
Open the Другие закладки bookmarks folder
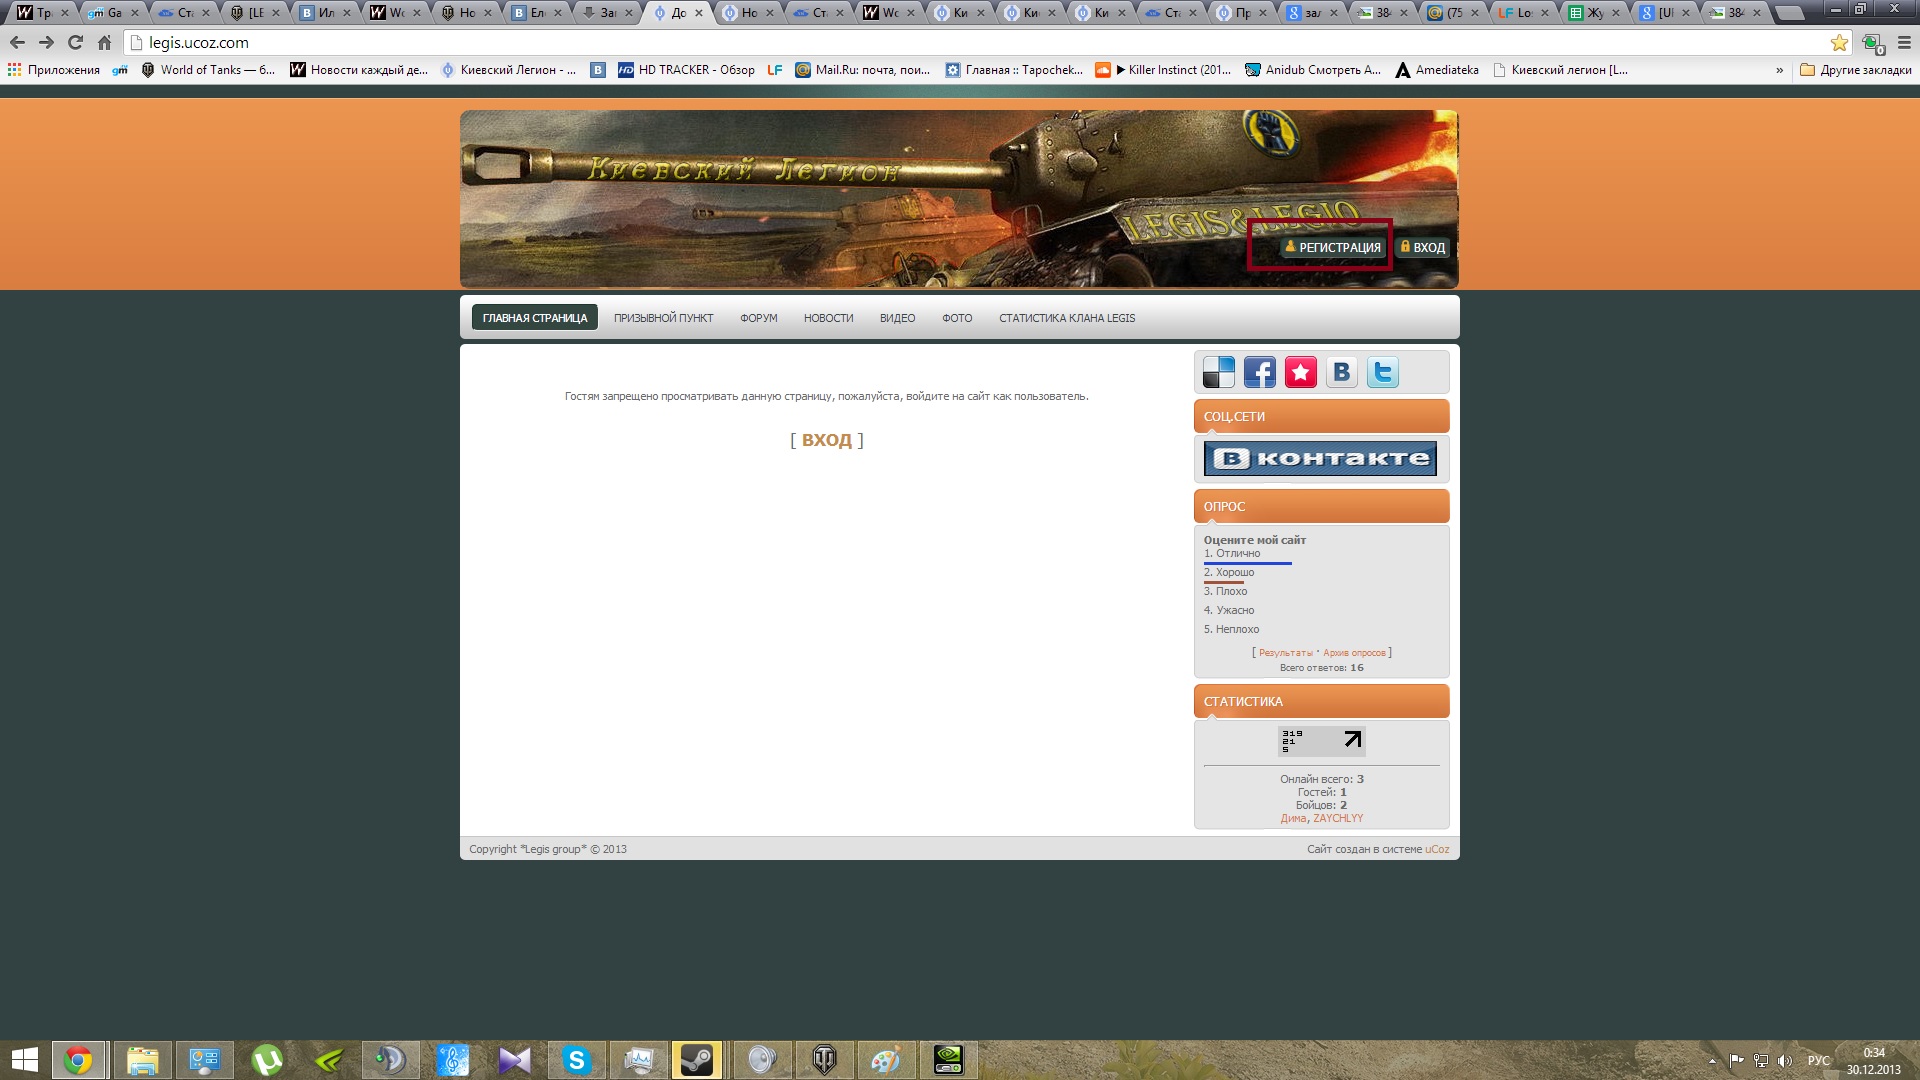tap(1856, 70)
